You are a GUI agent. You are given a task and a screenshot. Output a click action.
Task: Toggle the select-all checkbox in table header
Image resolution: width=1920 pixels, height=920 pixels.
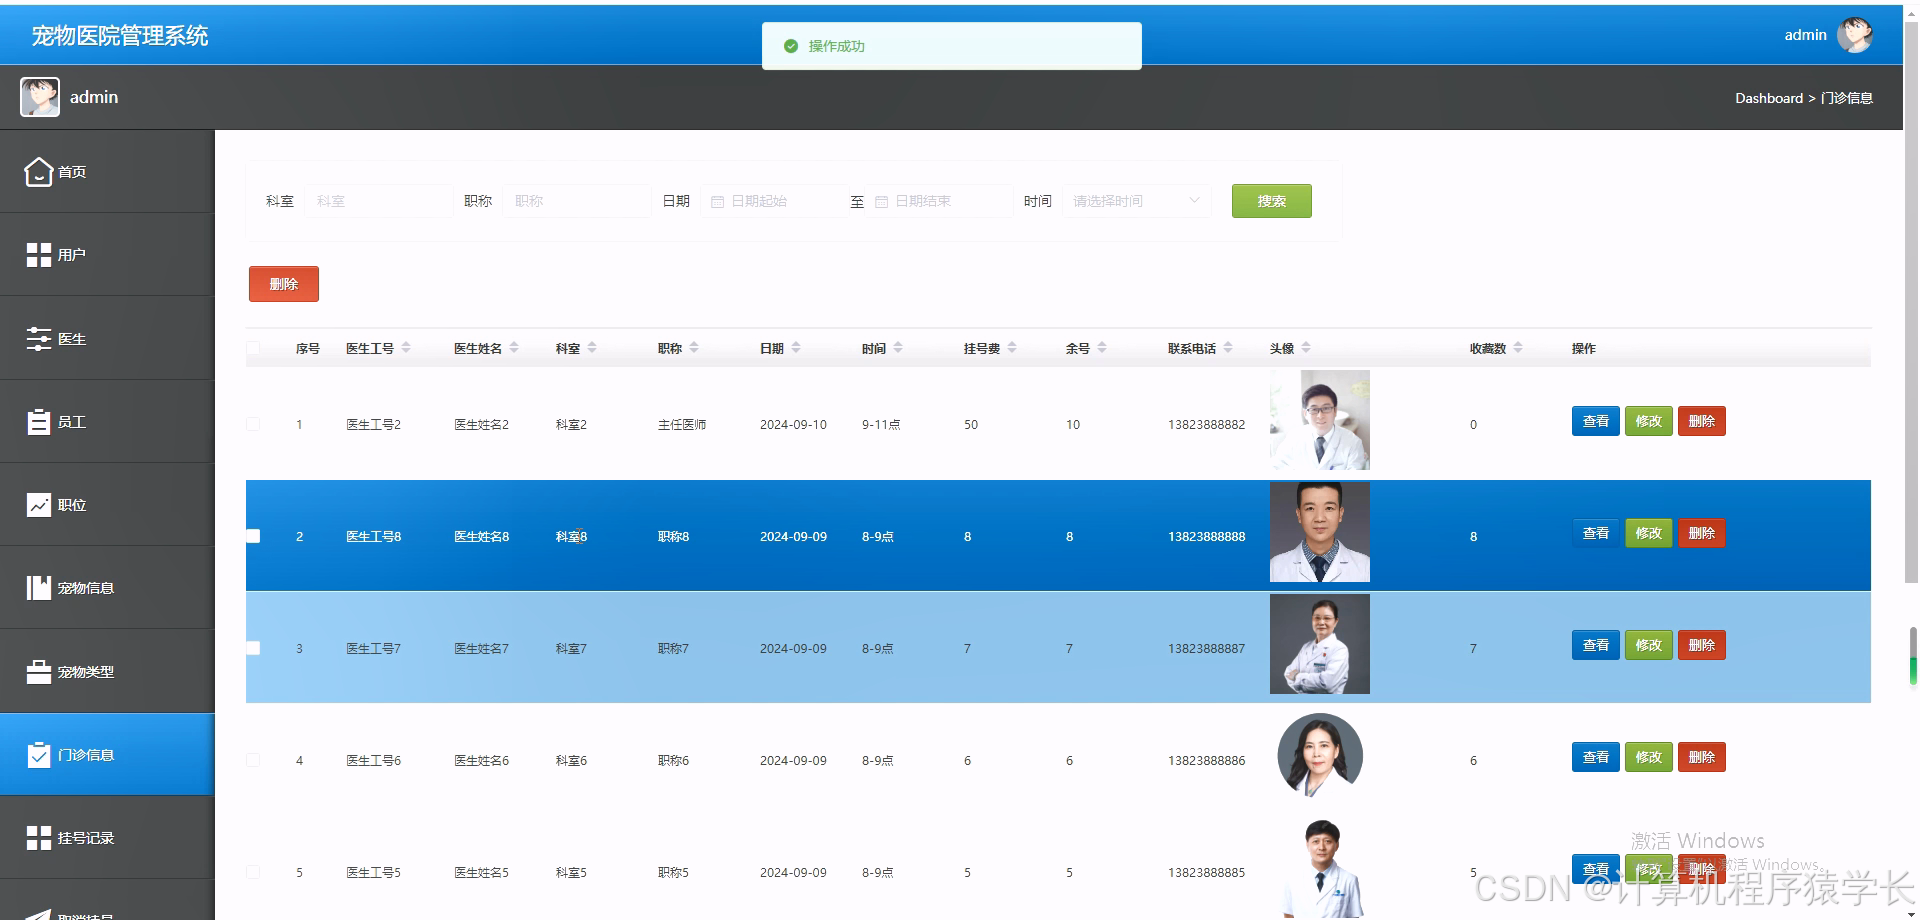pos(253,347)
